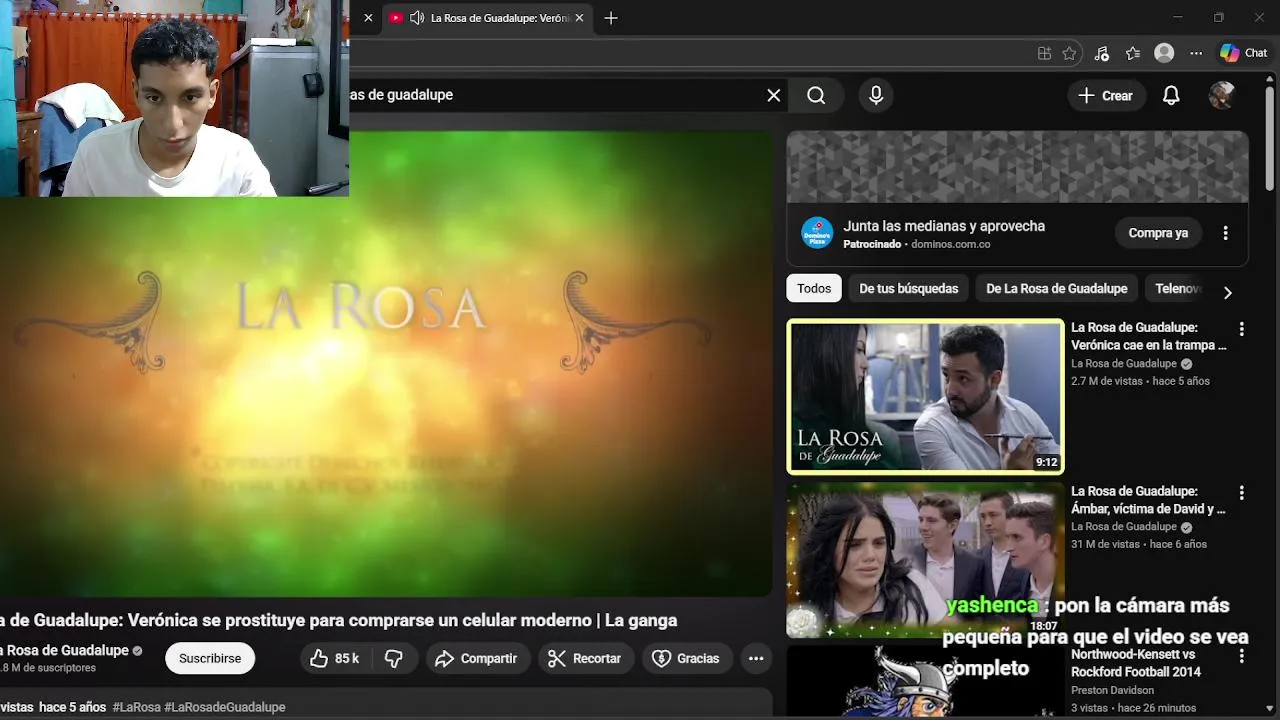Open the Domino's Pizza advertiser logo
The height and width of the screenshot is (720, 1280).
[x=817, y=233]
